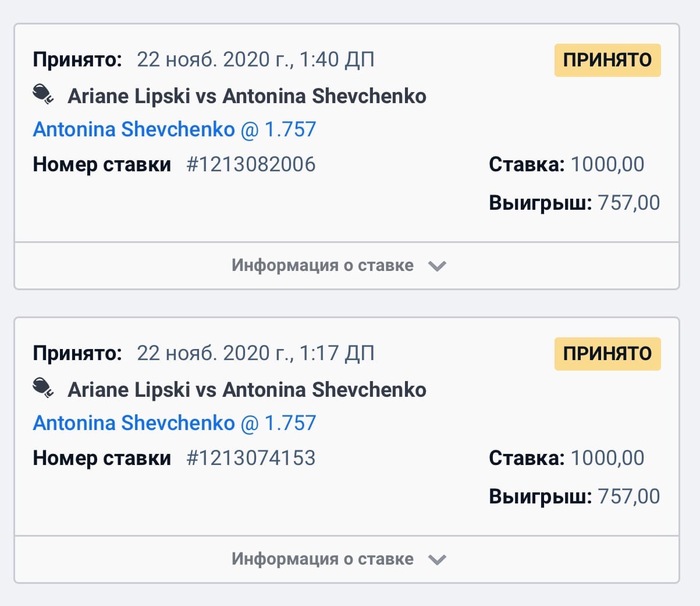This screenshot has width=700, height=606.
Task: Click the ПРИНЯТО status badge on the 1:17 bet
Action: click(608, 354)
